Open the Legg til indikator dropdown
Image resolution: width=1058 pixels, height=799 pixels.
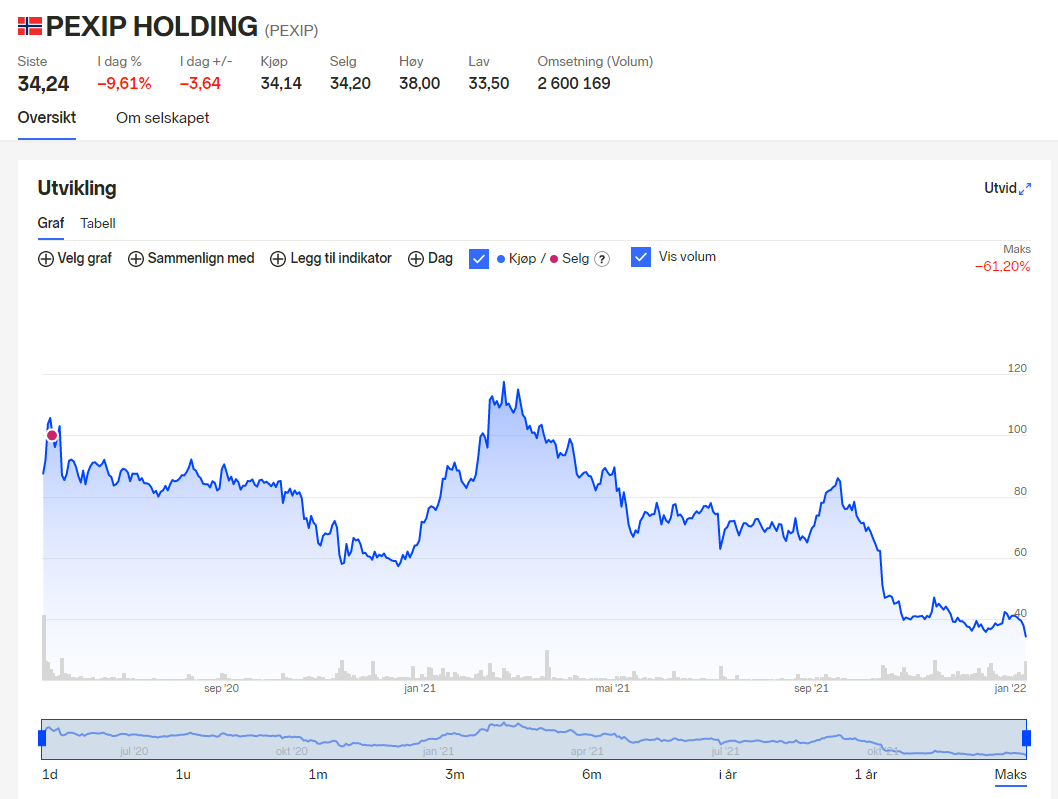[x=340, y=259]
